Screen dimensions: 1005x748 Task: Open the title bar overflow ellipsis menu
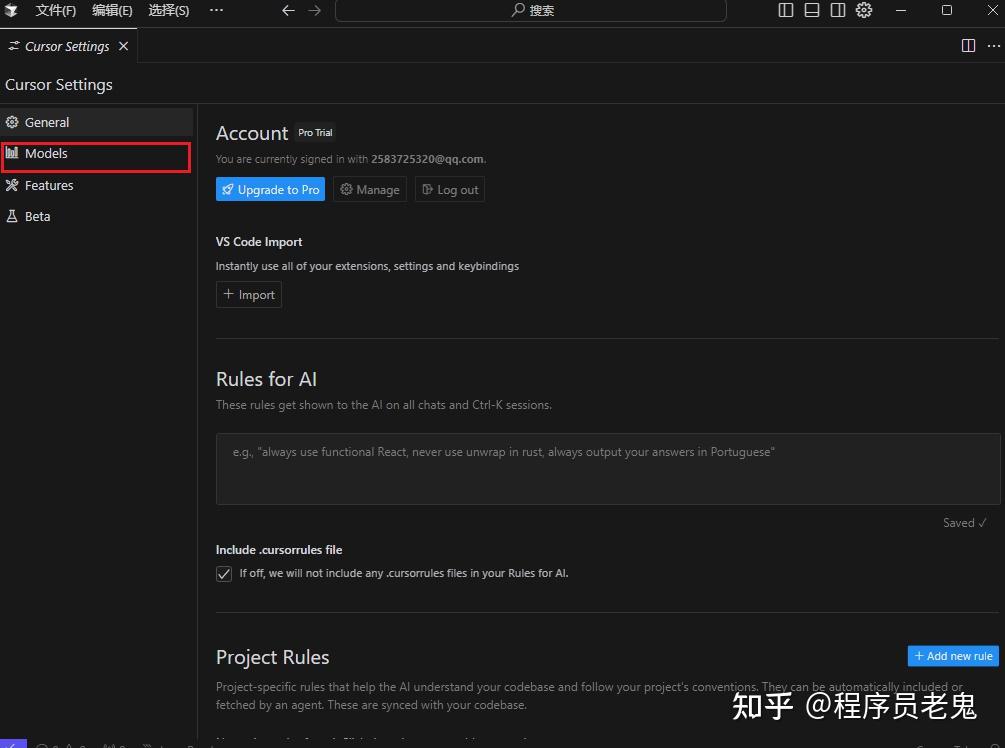216,10
